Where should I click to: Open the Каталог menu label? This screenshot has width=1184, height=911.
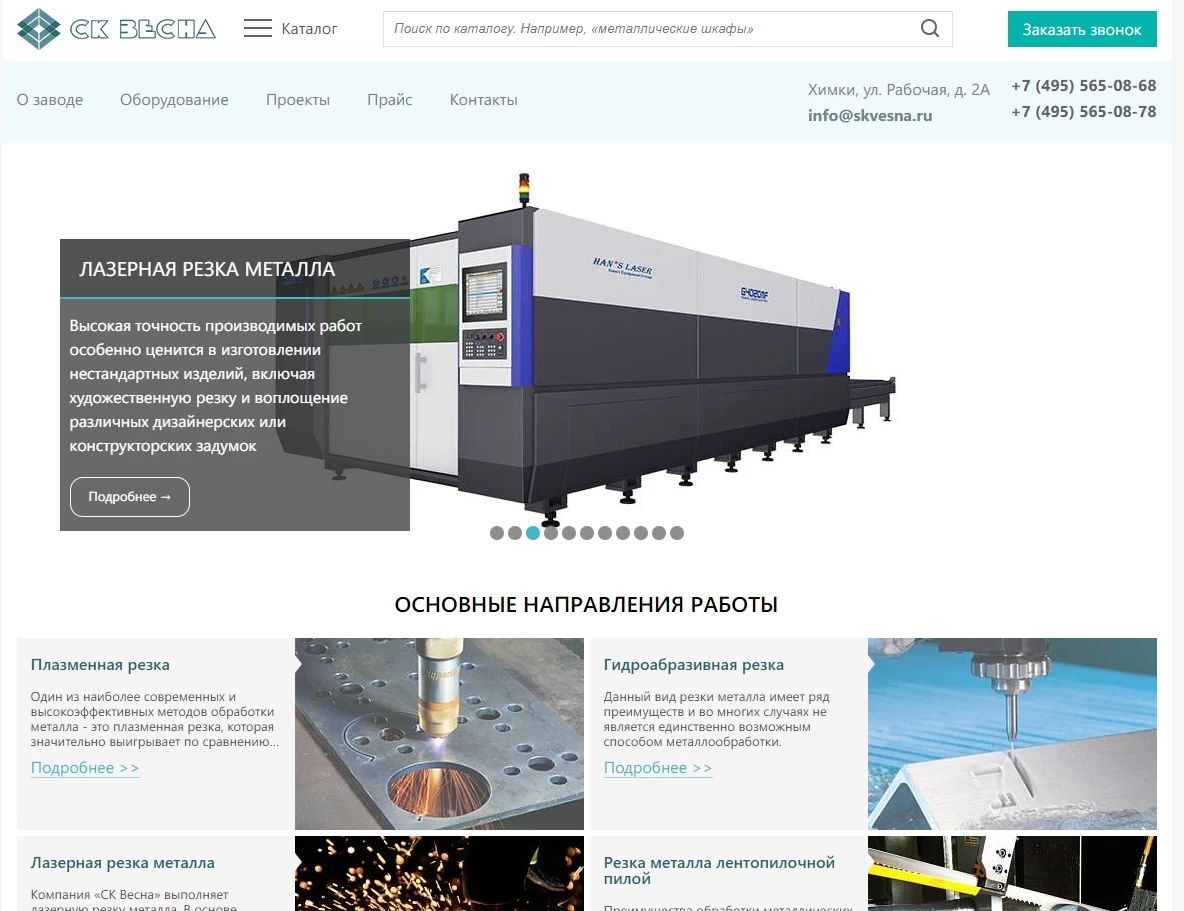309,29
